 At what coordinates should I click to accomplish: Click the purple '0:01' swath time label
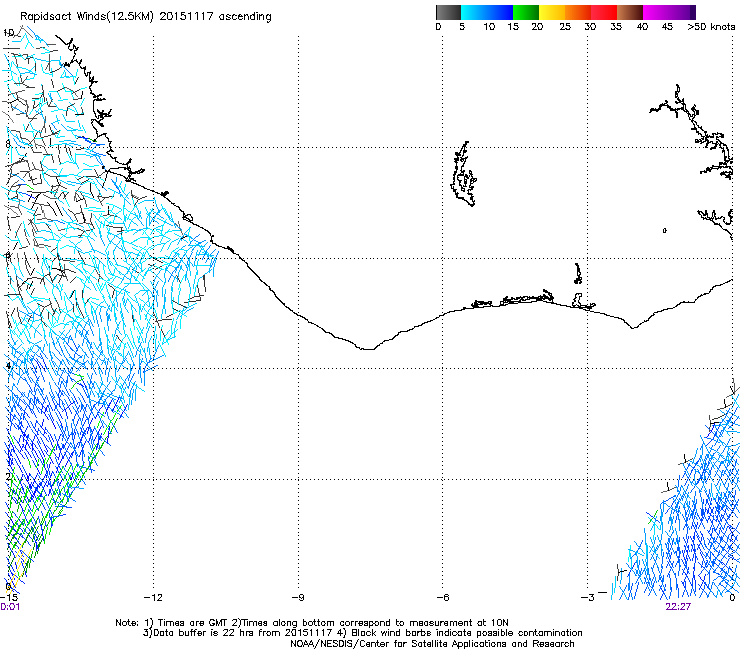[10, 607]
